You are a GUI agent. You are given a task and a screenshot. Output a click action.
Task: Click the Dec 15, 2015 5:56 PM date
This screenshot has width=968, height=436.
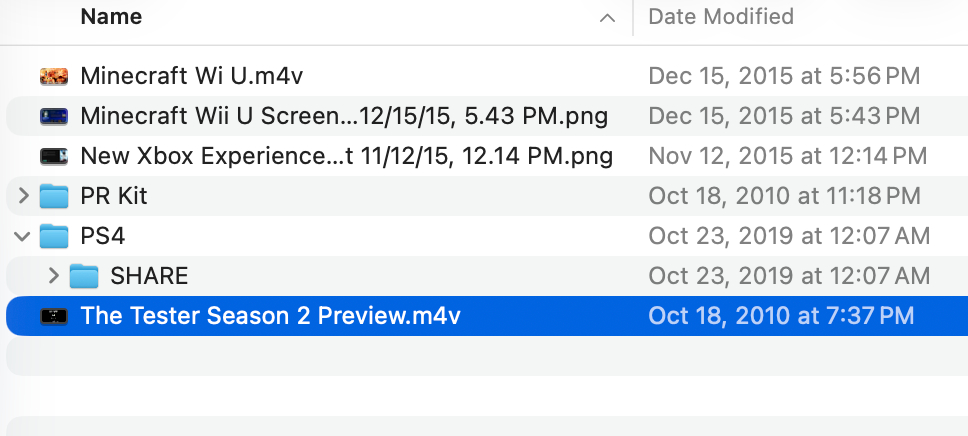pyautogui.click(x=784, y=76)
